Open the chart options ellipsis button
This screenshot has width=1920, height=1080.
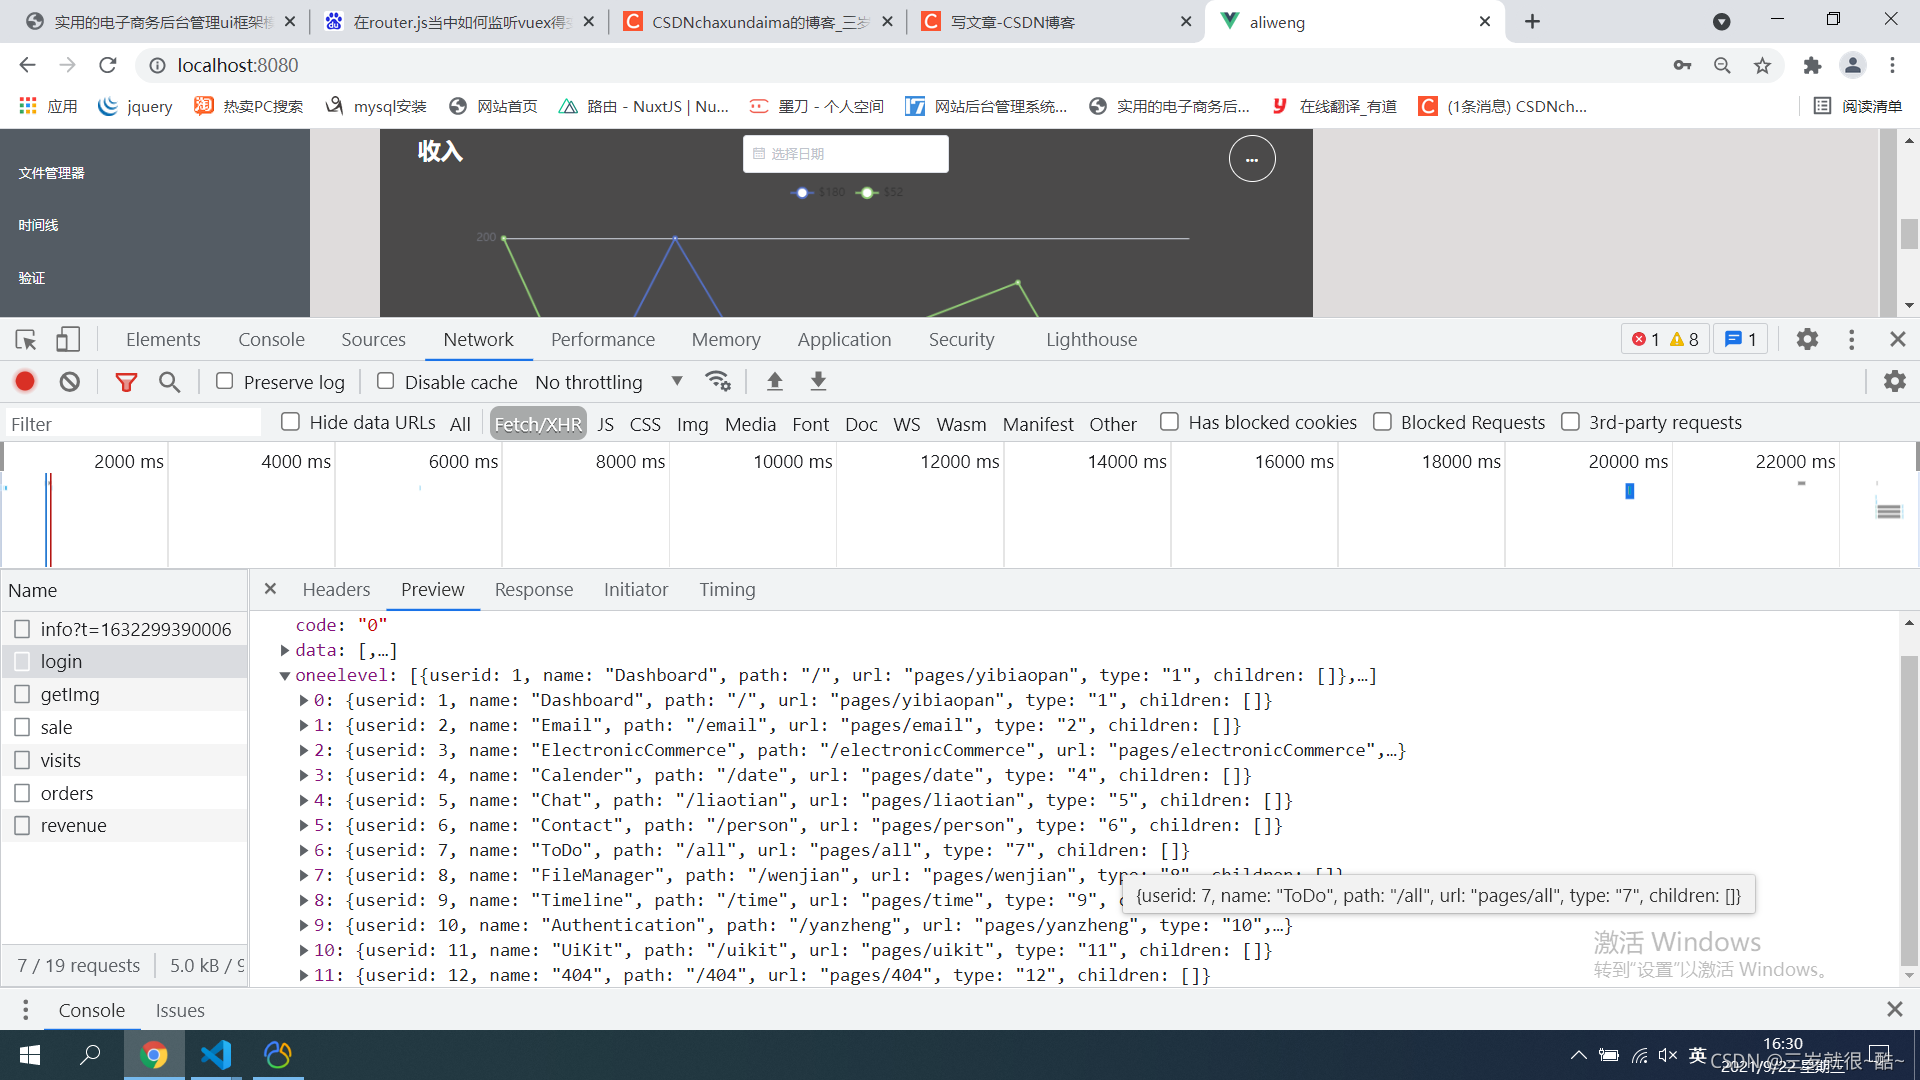pyautogui.click(x=1252, y=159)
